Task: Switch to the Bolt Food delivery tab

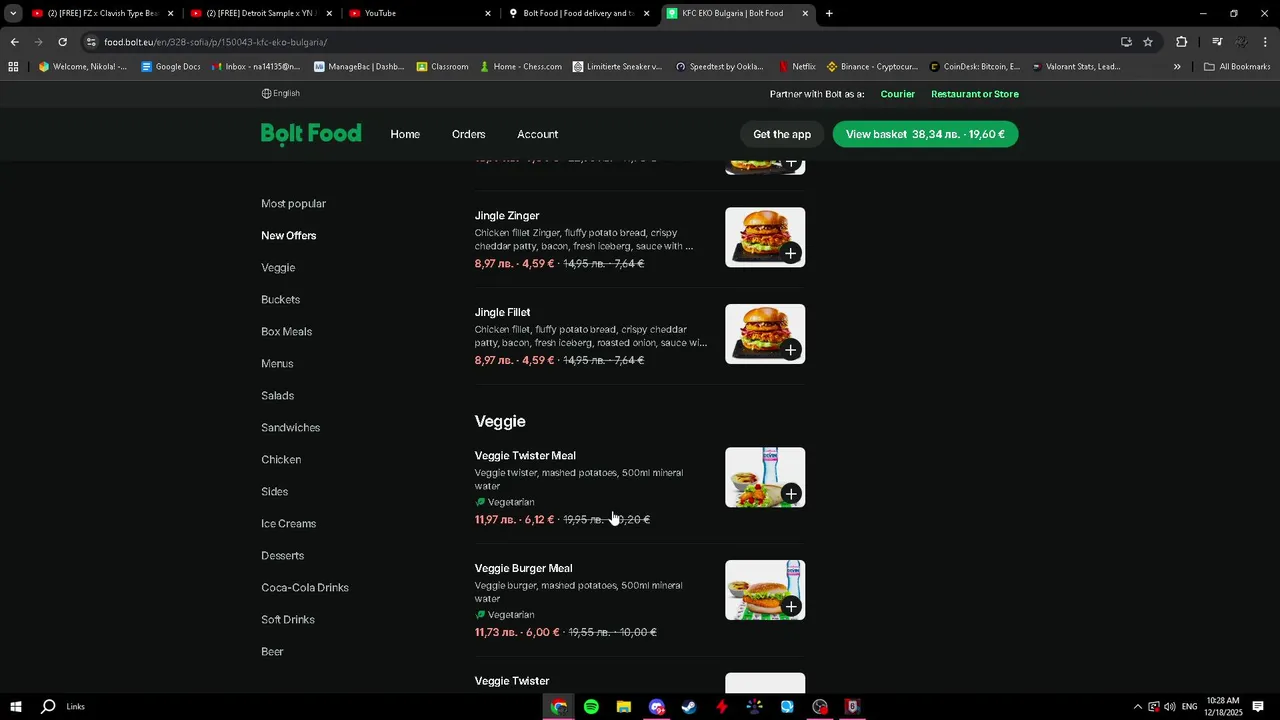Action: click(578, 13)
